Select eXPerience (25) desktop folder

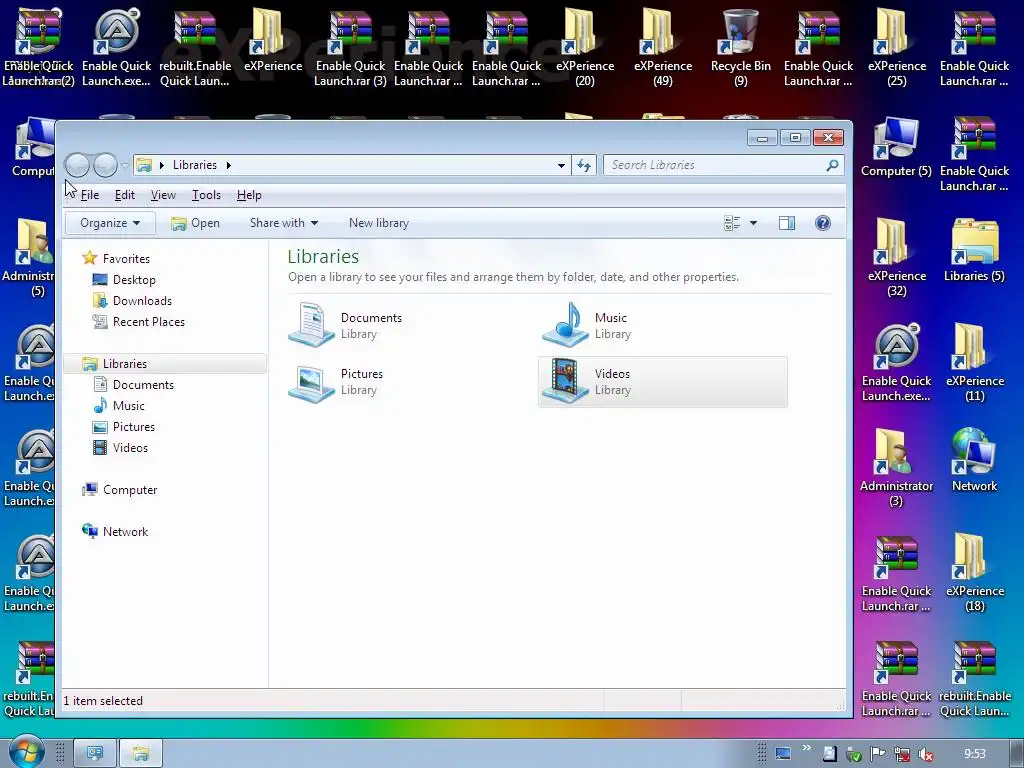click(x=897, y=48)
